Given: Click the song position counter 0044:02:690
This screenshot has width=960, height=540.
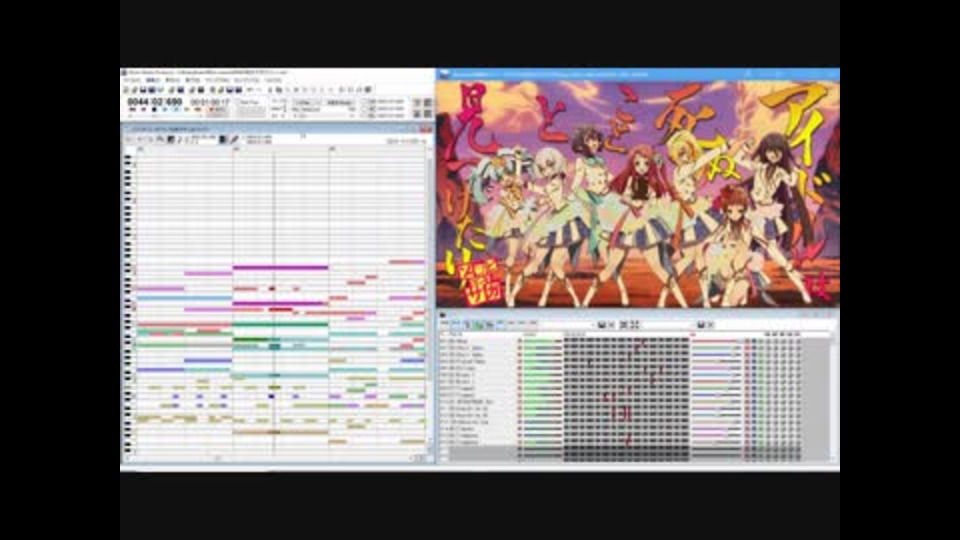Looking at the screenshot, I should click(155, 101).
